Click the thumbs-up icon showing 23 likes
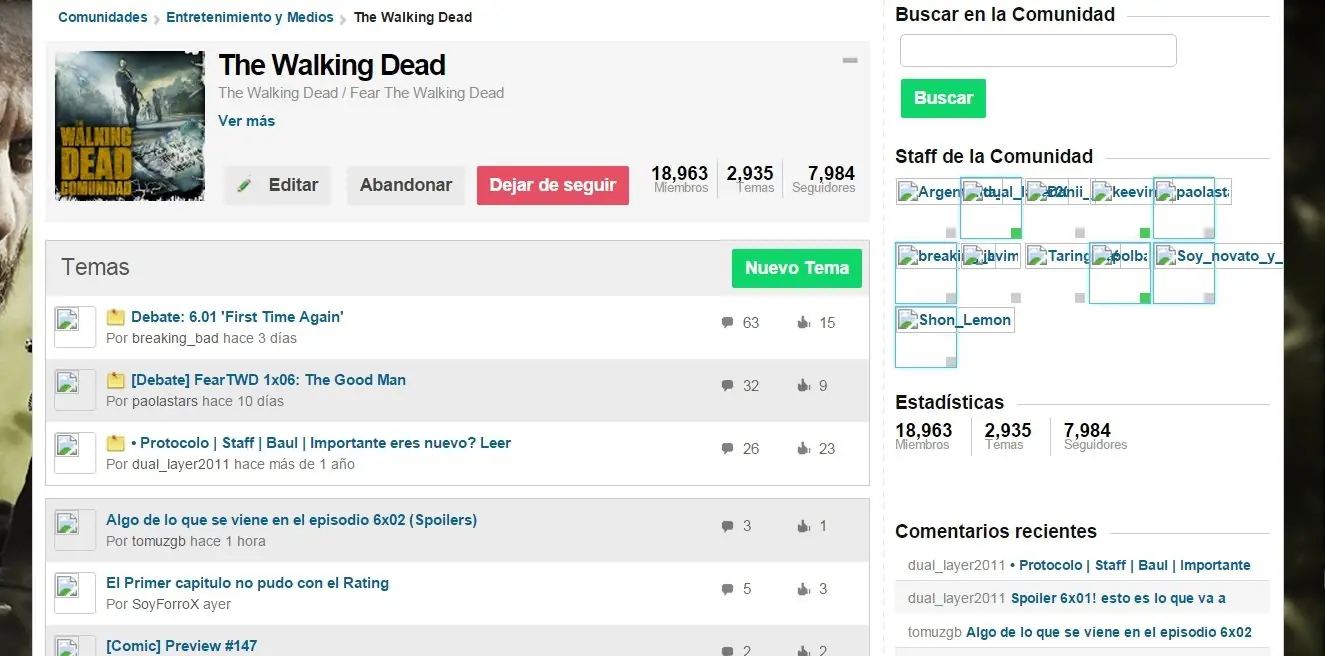The width and height of the screenshot is (1325, 656). click(803, 449)
